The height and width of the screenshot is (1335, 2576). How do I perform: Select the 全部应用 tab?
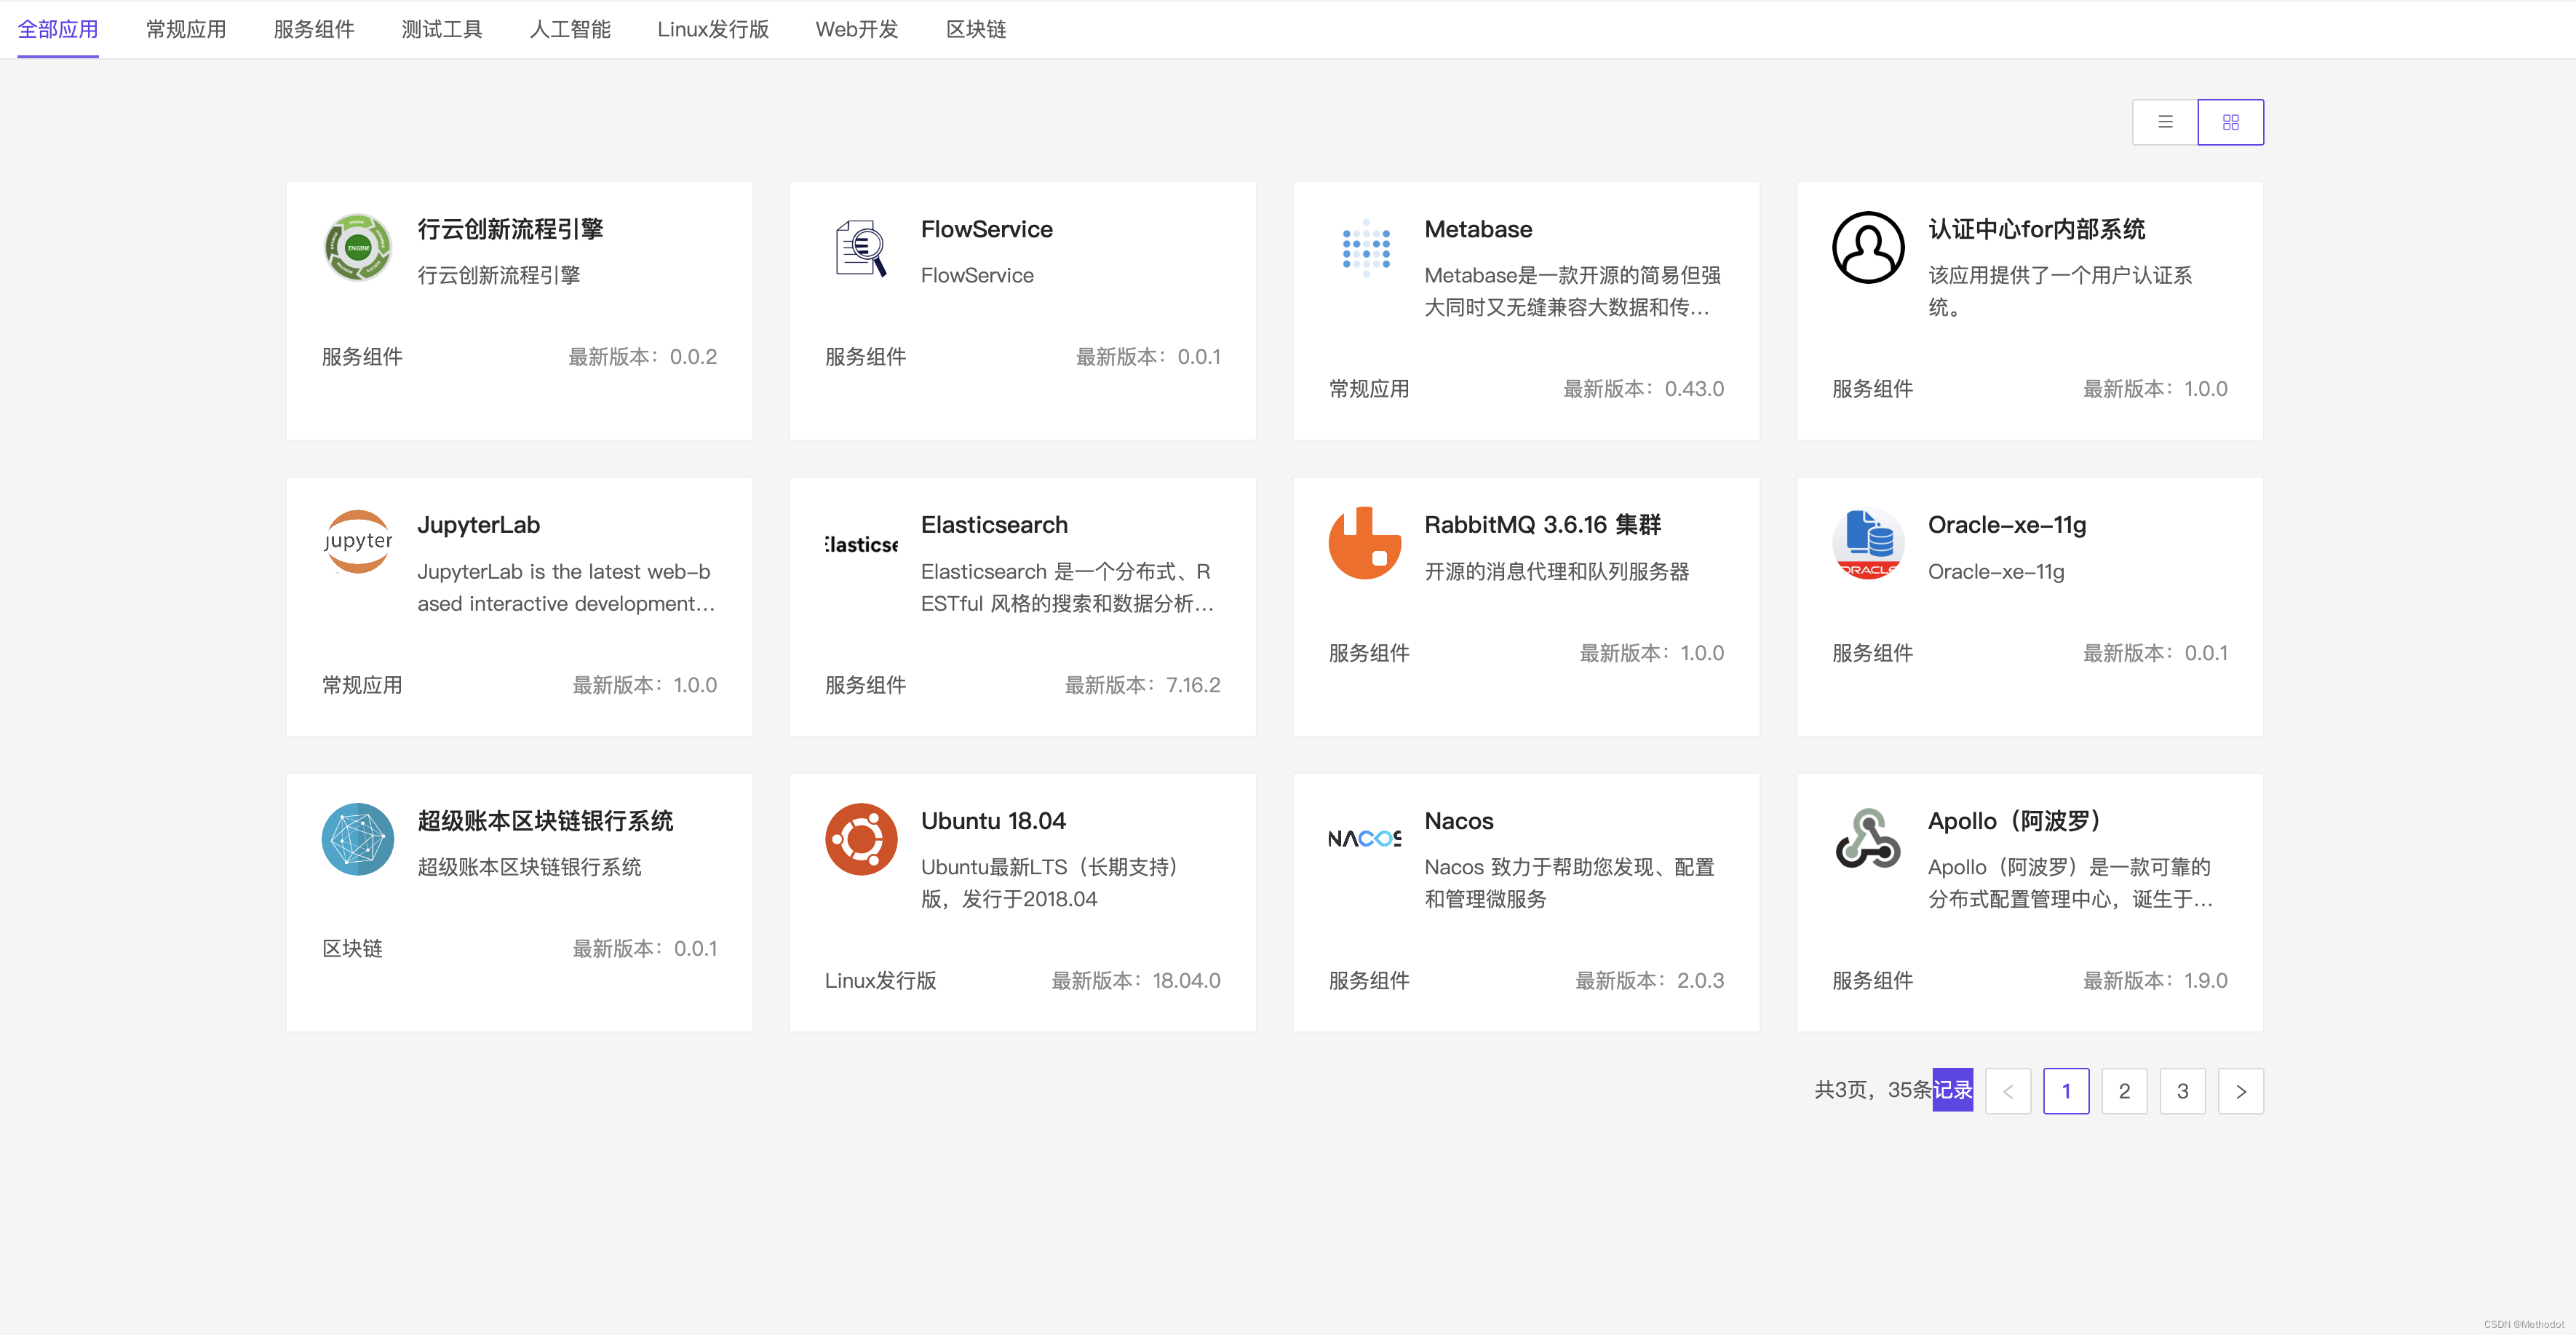[x=58, y=29]
